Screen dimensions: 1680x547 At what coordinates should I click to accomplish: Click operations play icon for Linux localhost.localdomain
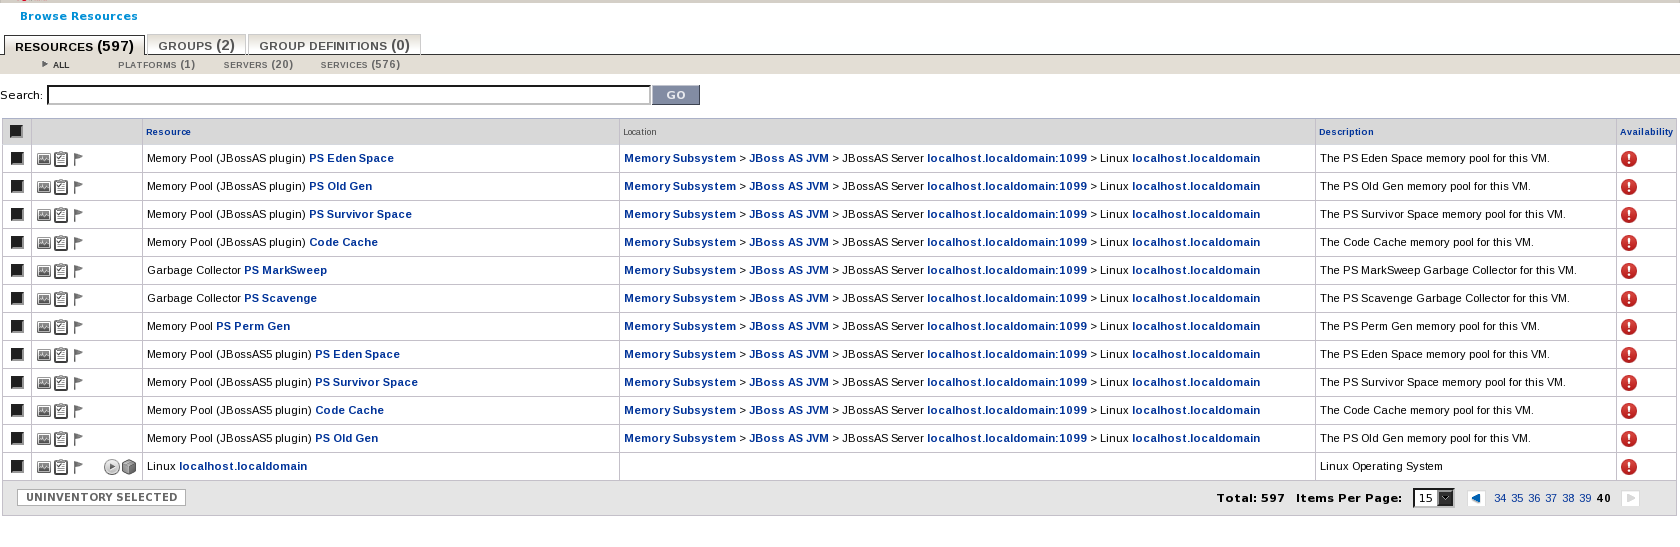pyautogui.click(x=111, y=467)
